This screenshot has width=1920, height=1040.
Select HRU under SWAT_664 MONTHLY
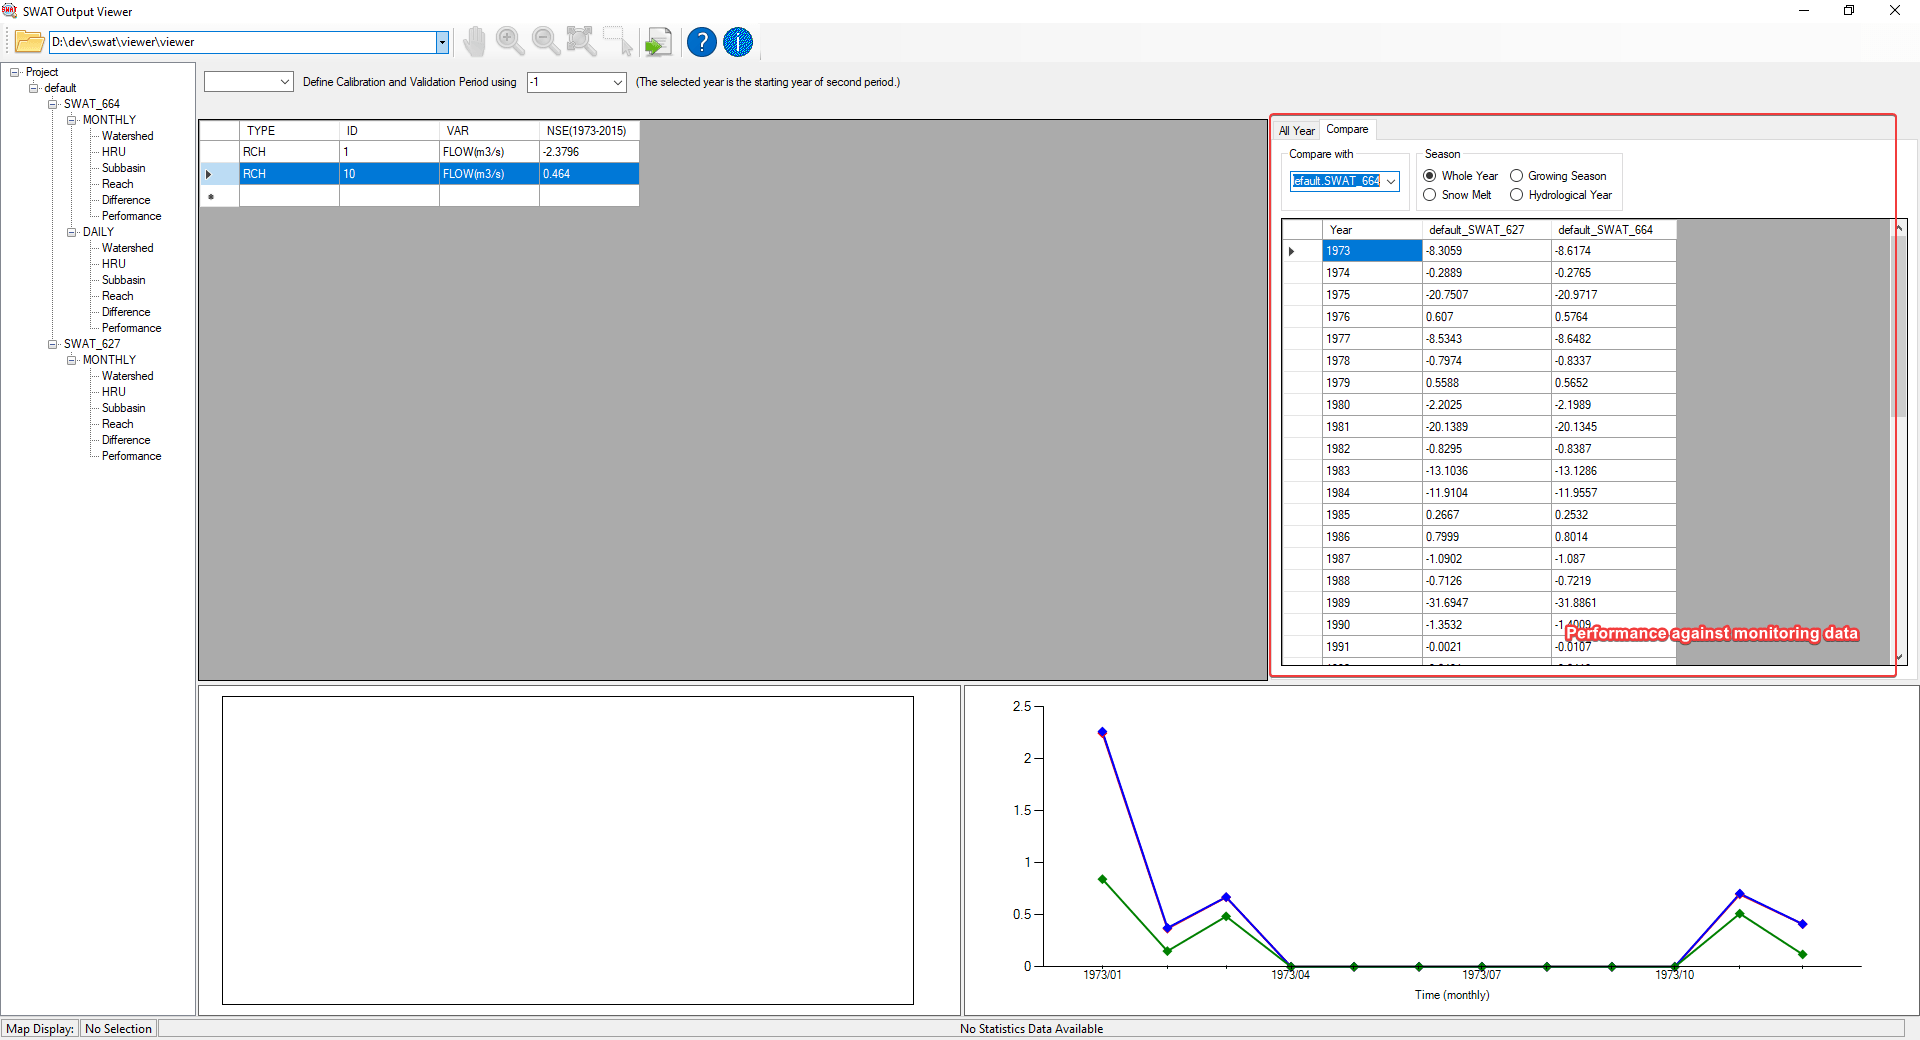[114, 152]
